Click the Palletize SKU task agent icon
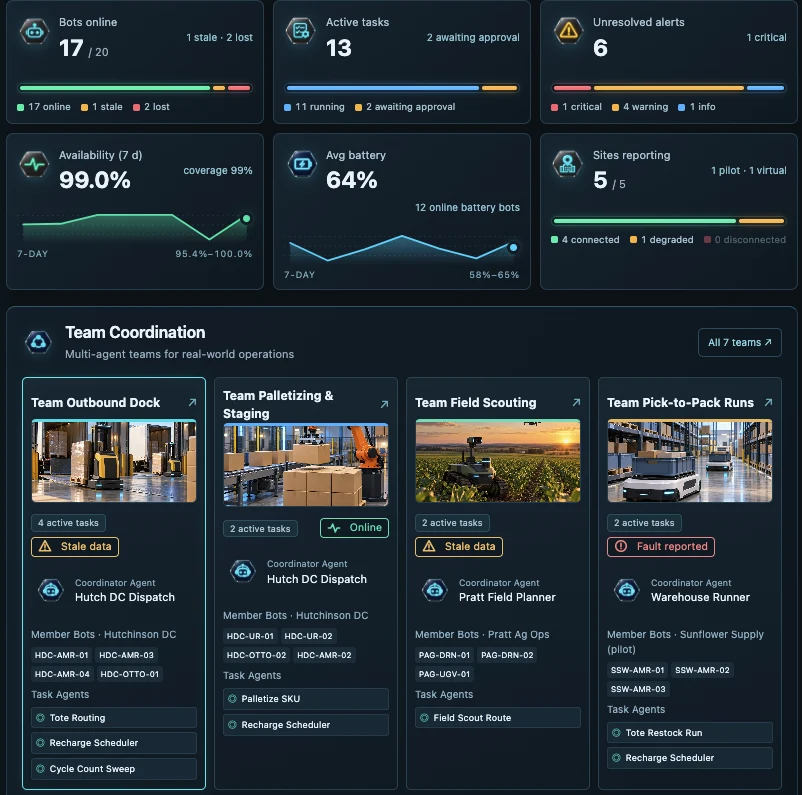802x795 pixels. (232, 699)
